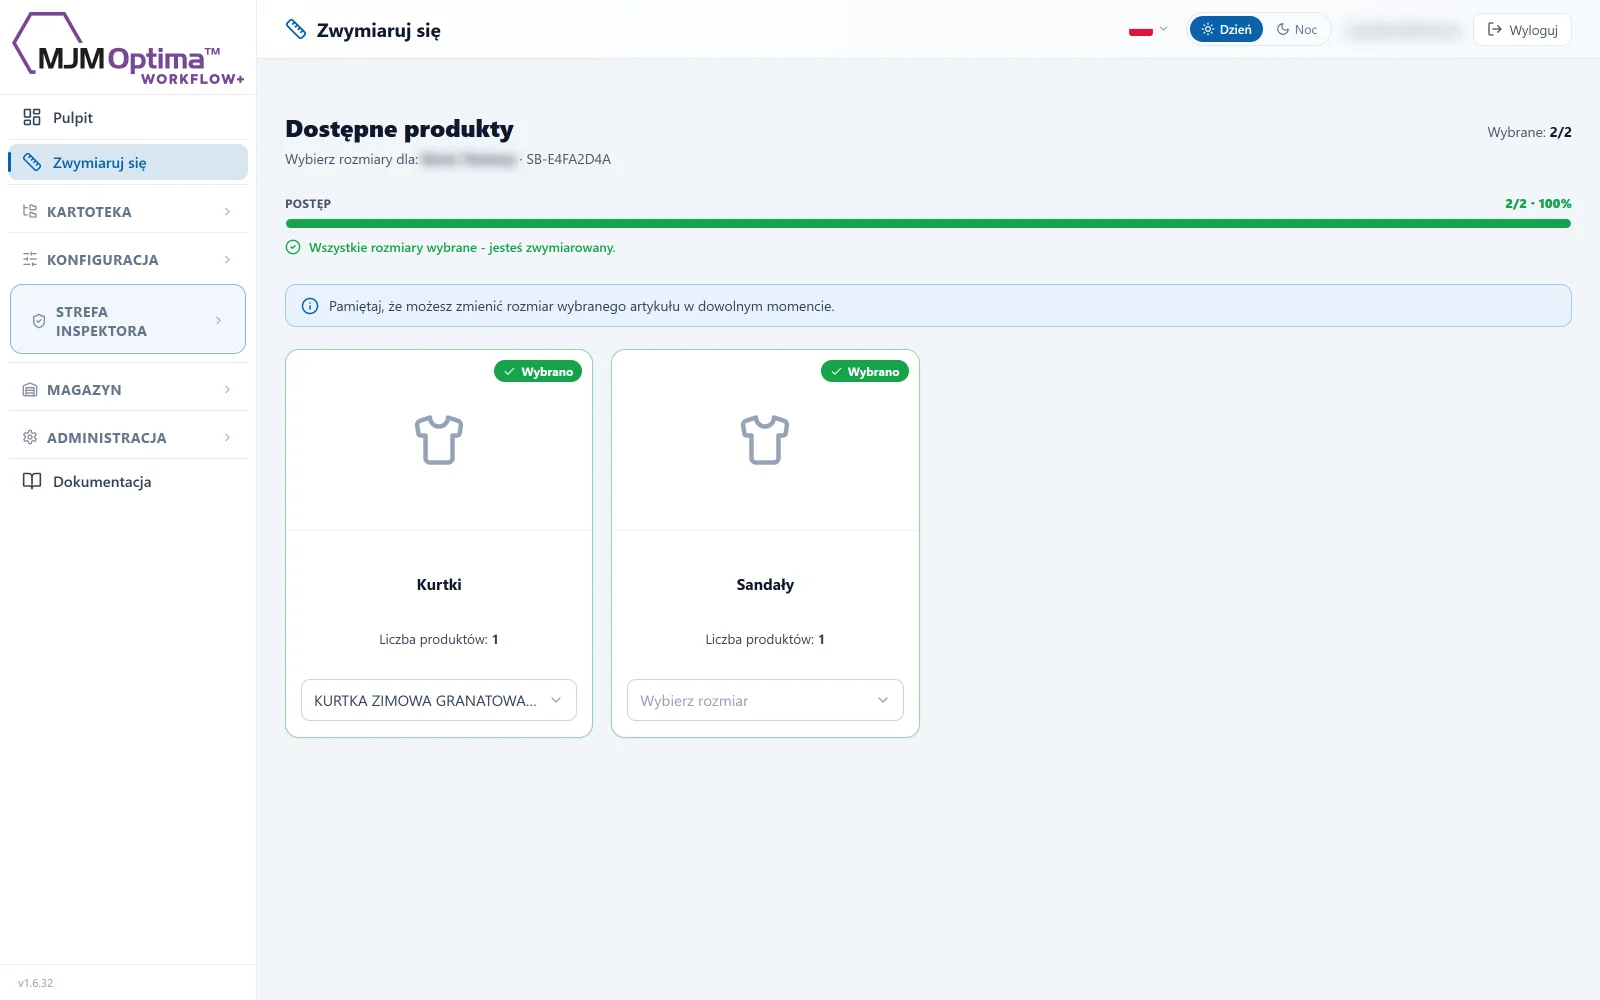Click the Kurtki card title
Image resolution: width=1600 pixels, height=1000 pixels.
pyautogui.click(x=439, y=584)
